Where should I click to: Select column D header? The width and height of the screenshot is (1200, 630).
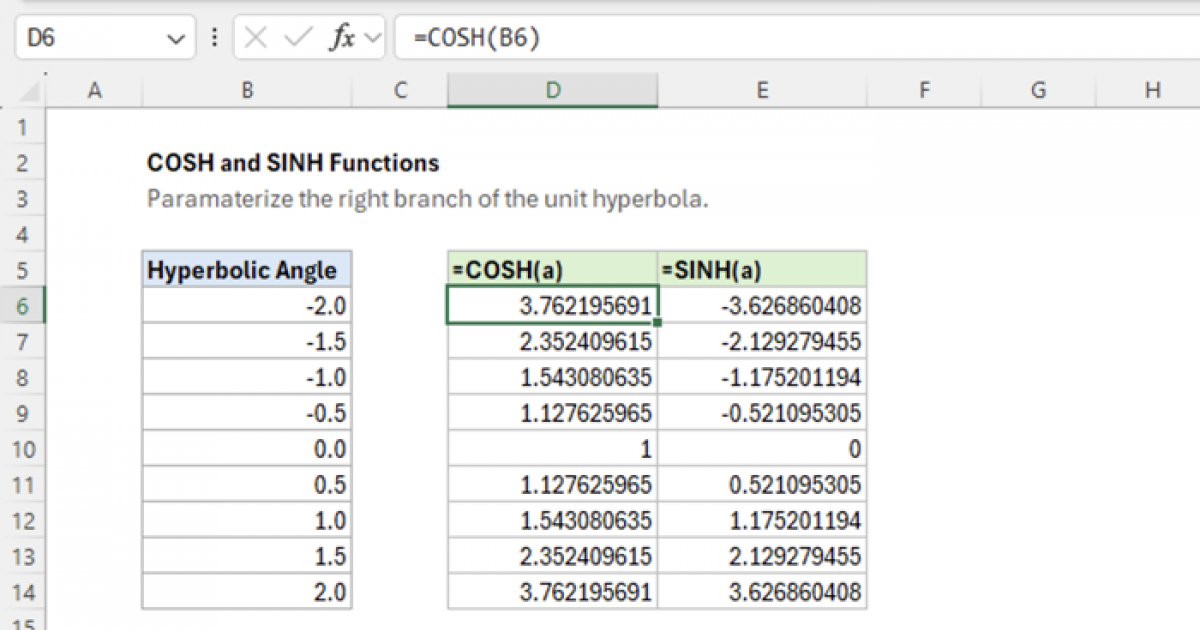(x=552, y=89)
